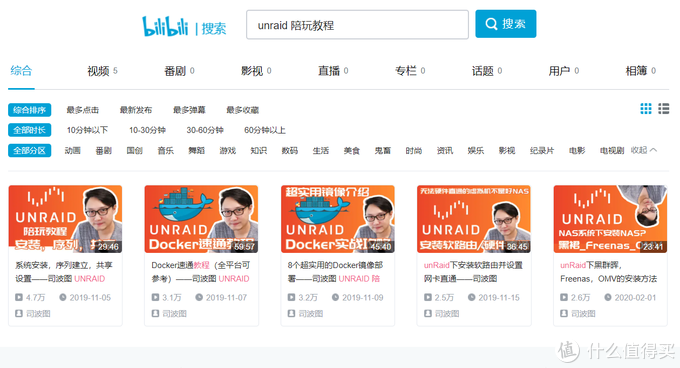Filter by 娱乐 category
Image resolution: width=680 pixels, height=368 pixels.
click(476, 150)
